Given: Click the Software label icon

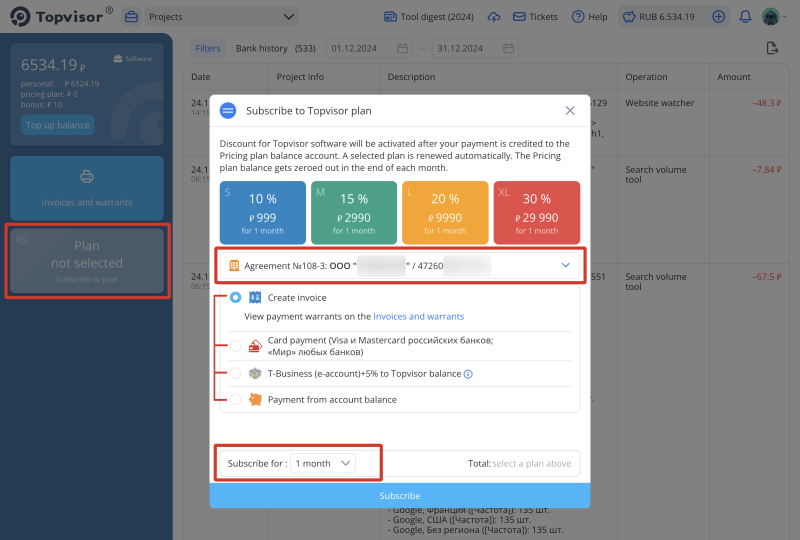Looking at the screenshot, I should pos(118,58).
